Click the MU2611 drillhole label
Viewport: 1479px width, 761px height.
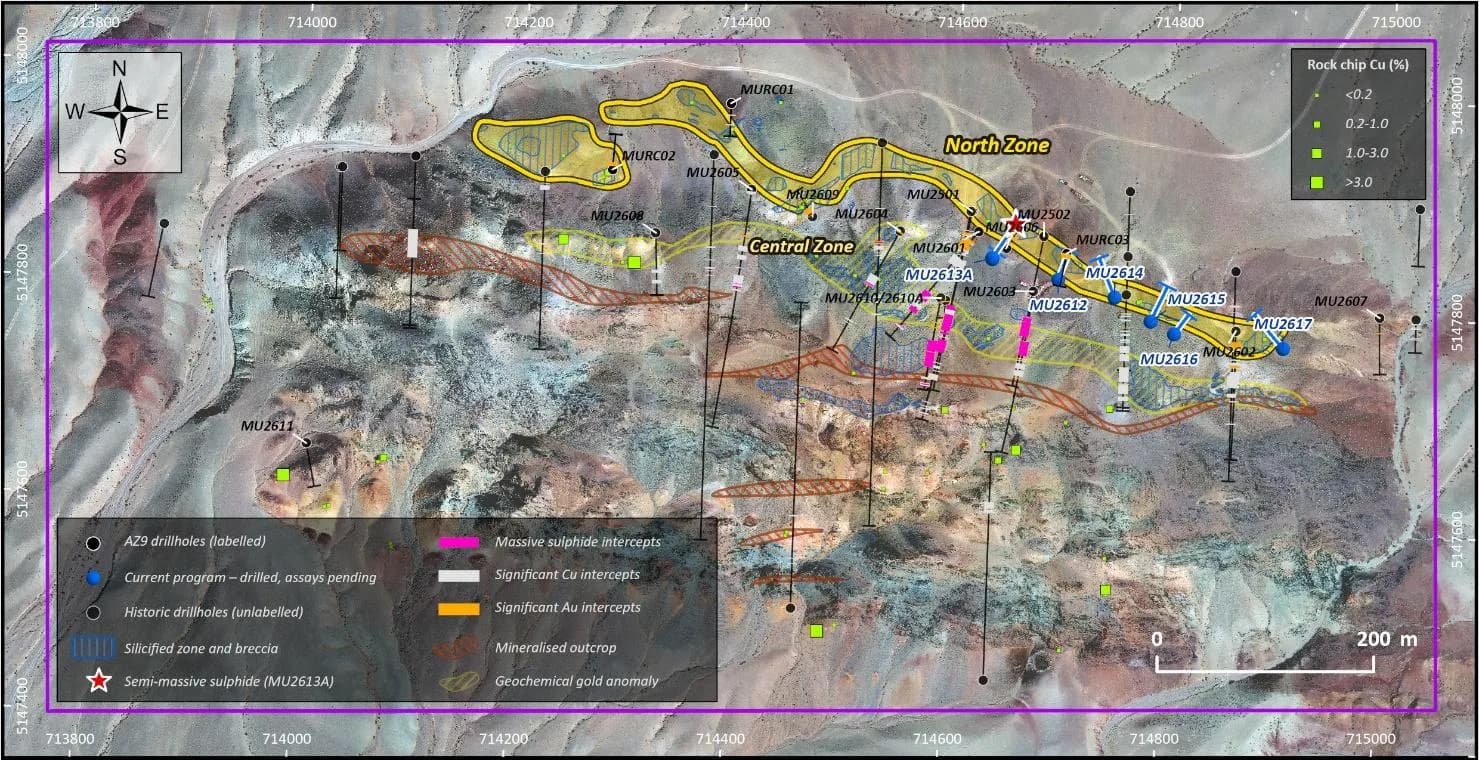[267, 426]
